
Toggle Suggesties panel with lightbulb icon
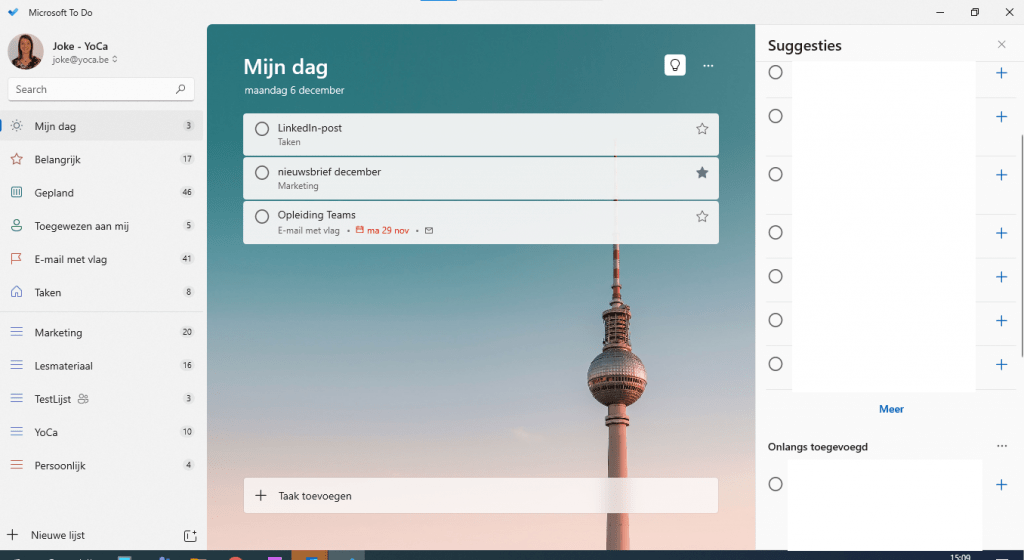675,65
